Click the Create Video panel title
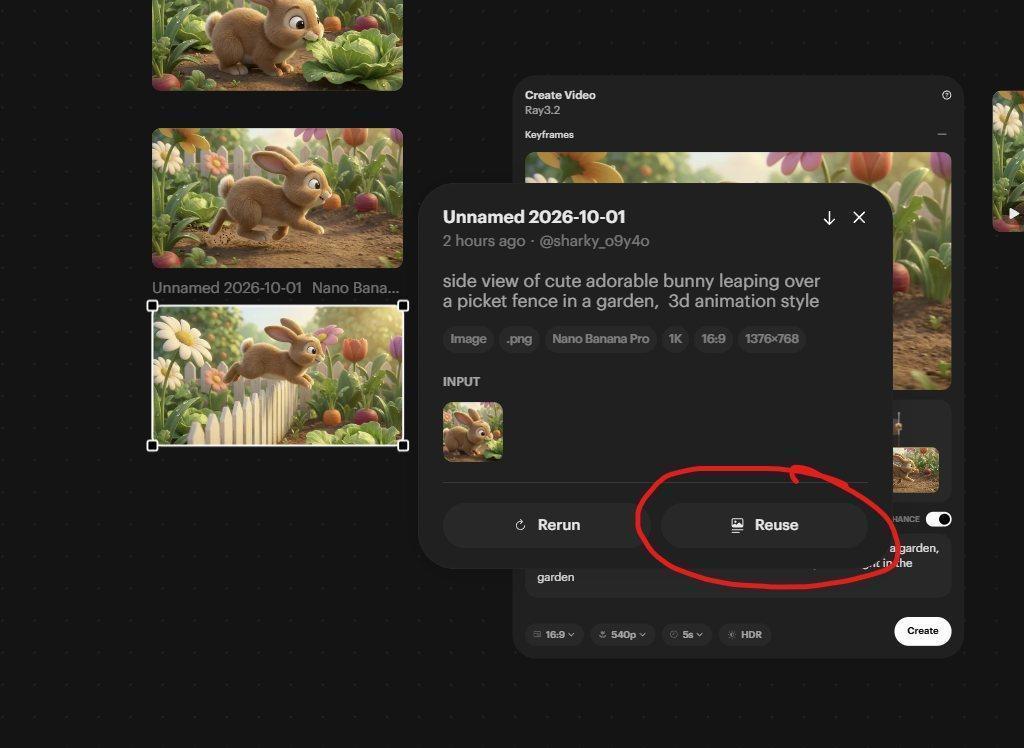Screen dimensions: 1024x748 pos(560,95)
